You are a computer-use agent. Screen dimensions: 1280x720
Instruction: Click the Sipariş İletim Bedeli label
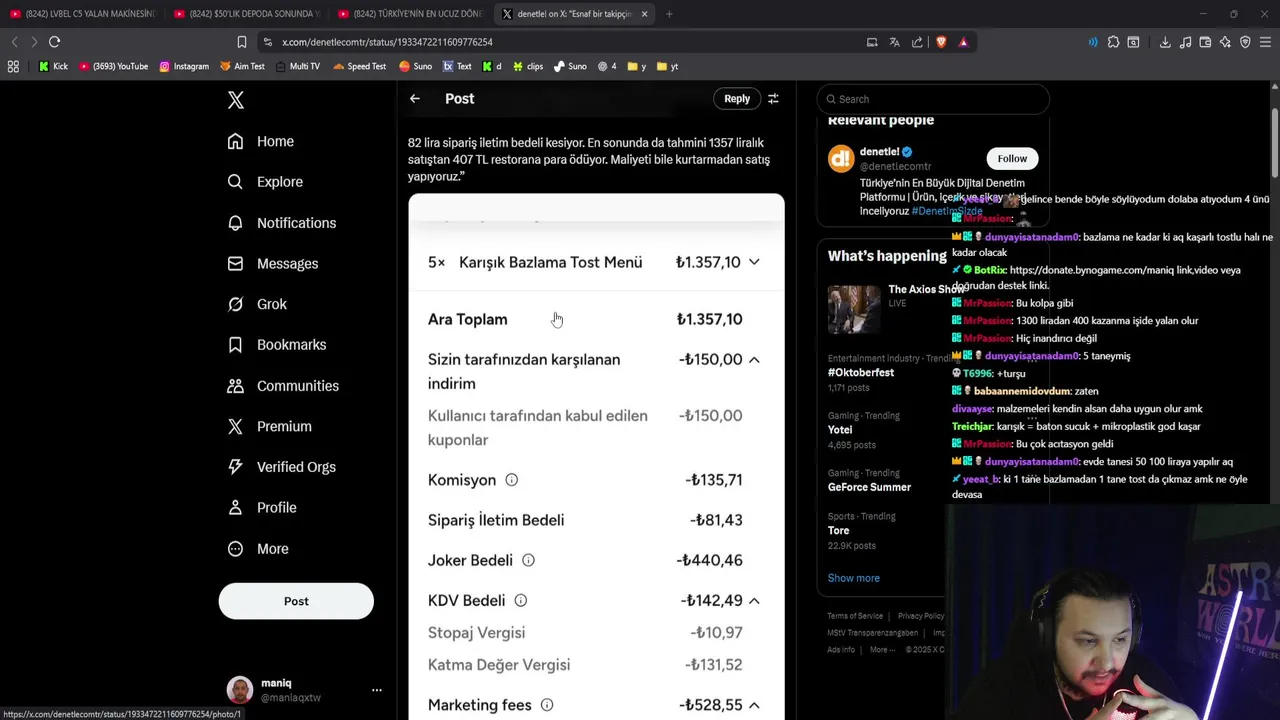coord(496,520)
